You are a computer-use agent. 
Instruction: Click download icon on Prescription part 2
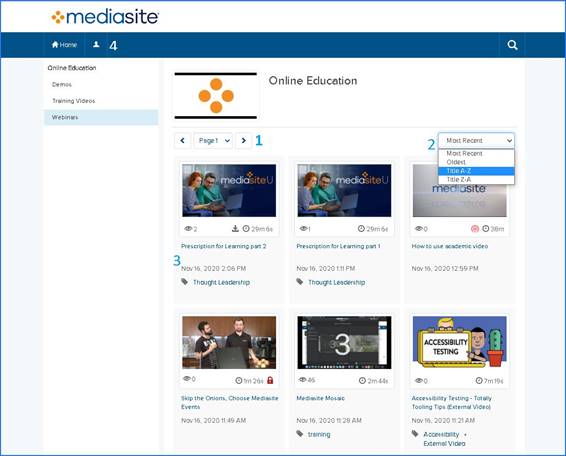point(235,229)
